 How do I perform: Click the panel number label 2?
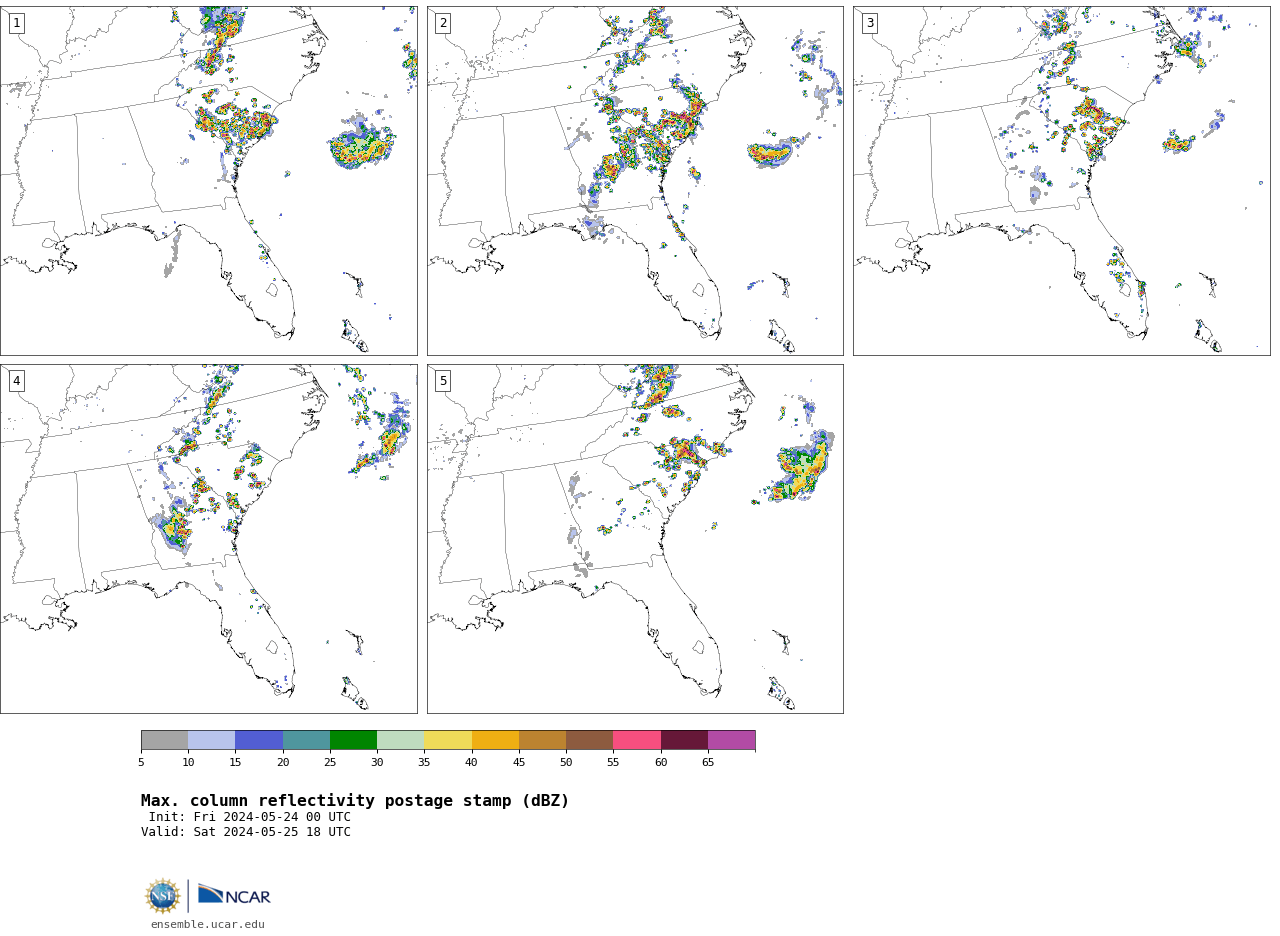pos(443,23)
